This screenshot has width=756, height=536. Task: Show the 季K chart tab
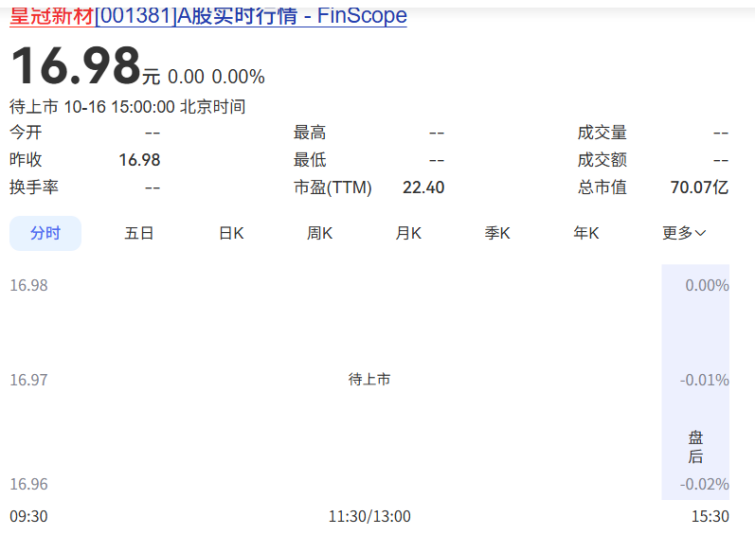[x=497, y=233]
